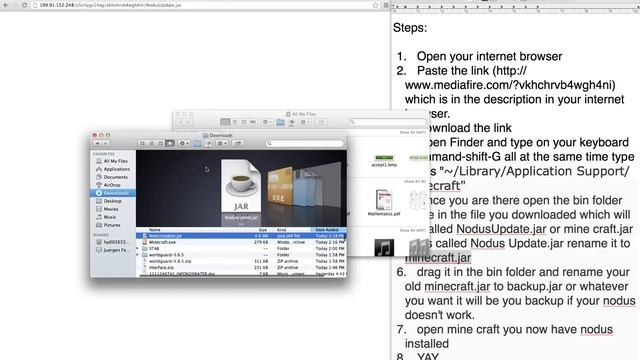The image size is (640, 360).
Task: Go forward in the Downloads Finder window
Action: [105, 143]
